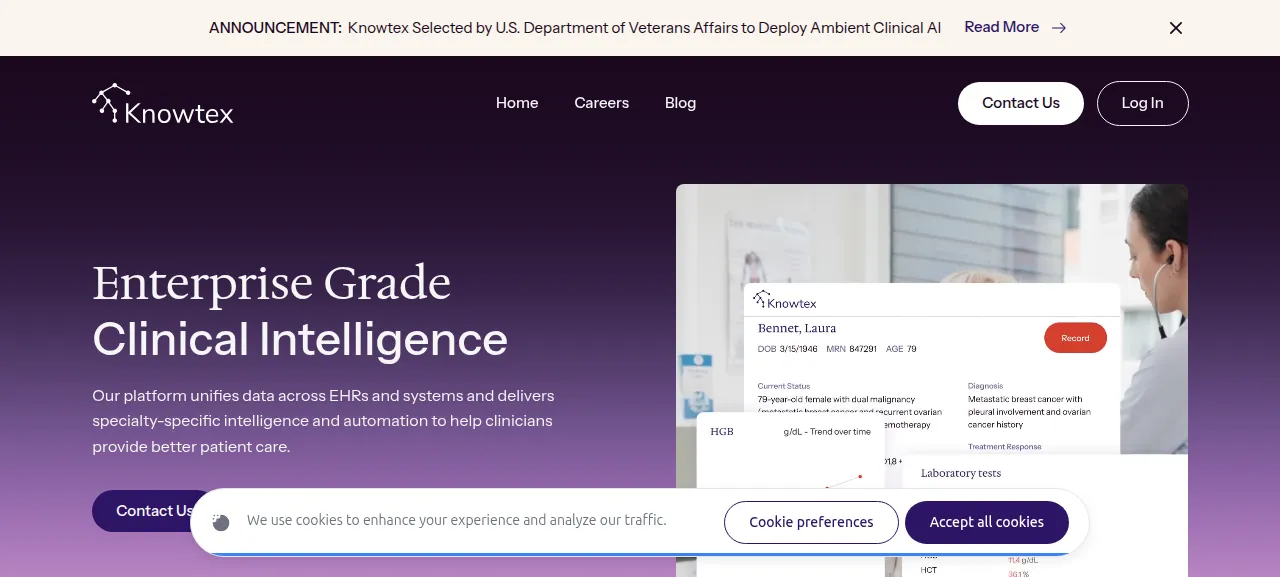Viewport: 1280px width, 577px height.
Task: Click the Enterprise Grade Clinical Intelligence heading
Action: click(x=300, y=311)
